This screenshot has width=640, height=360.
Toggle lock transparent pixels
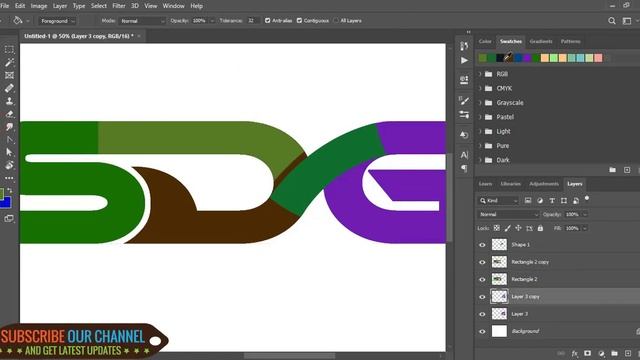click(496, 228)
